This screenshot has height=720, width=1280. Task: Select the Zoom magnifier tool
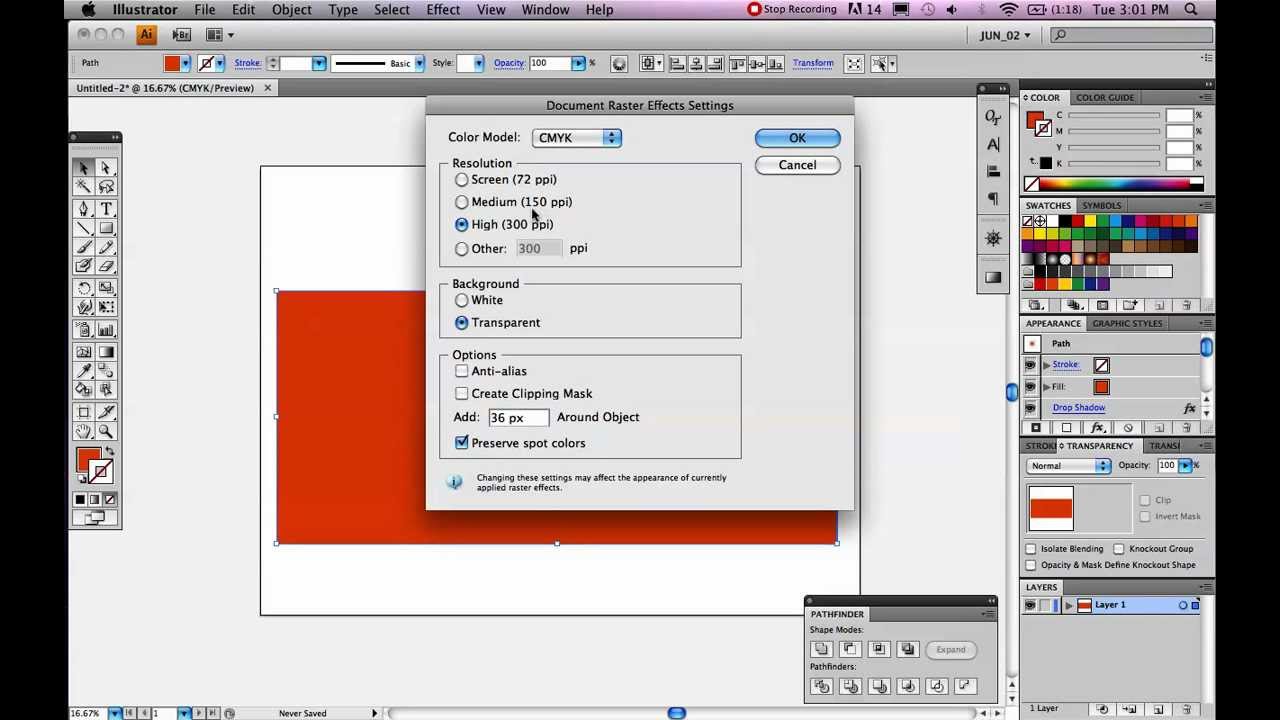(x=106, y=432)
